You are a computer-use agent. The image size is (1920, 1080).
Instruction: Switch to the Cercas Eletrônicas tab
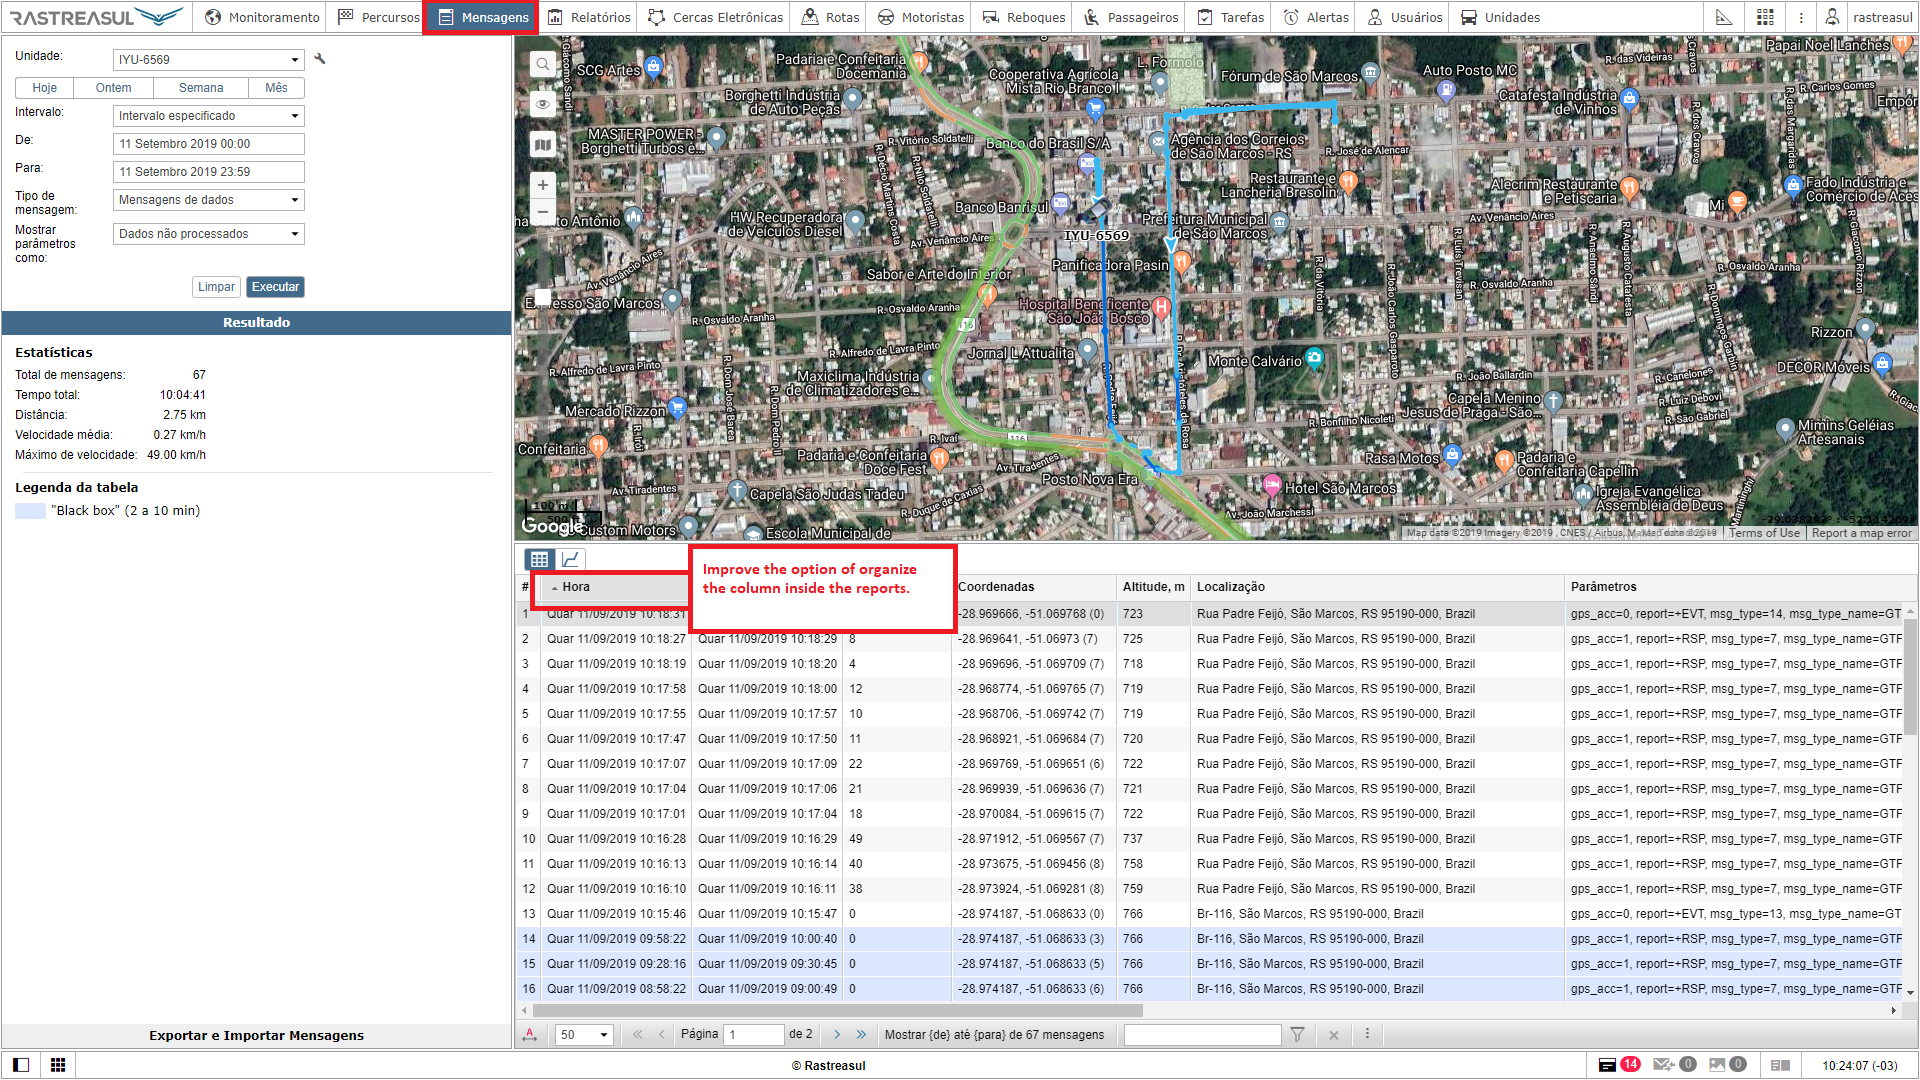pos(716,17)
